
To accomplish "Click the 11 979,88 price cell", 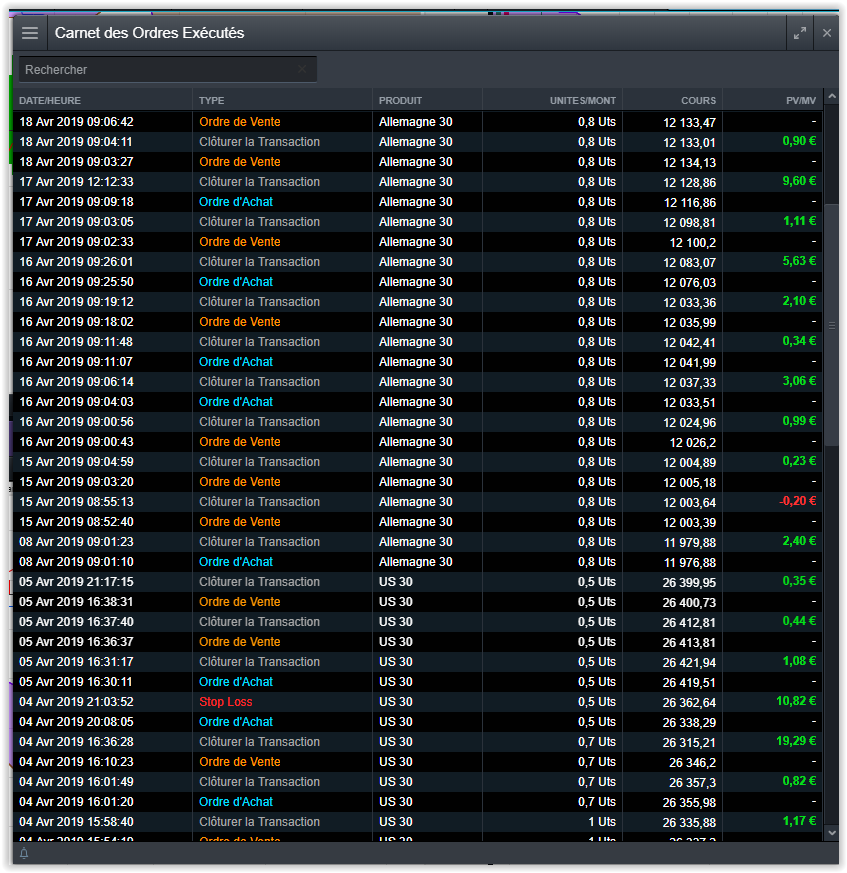I will point(689,543).
